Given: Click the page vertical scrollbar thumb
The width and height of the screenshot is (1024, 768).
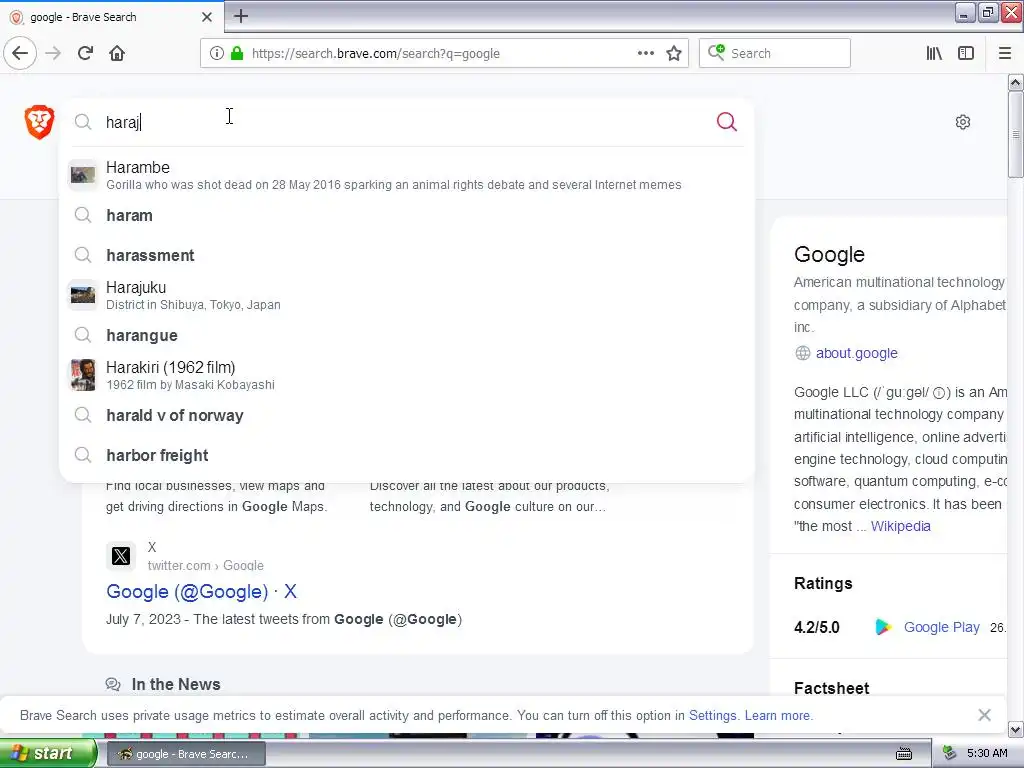Looking at the screenshot, I should 1015,134.
